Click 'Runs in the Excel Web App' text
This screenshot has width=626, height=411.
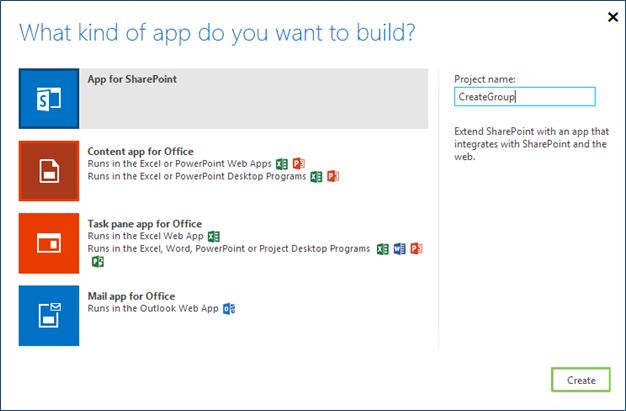tap(146, 236)
